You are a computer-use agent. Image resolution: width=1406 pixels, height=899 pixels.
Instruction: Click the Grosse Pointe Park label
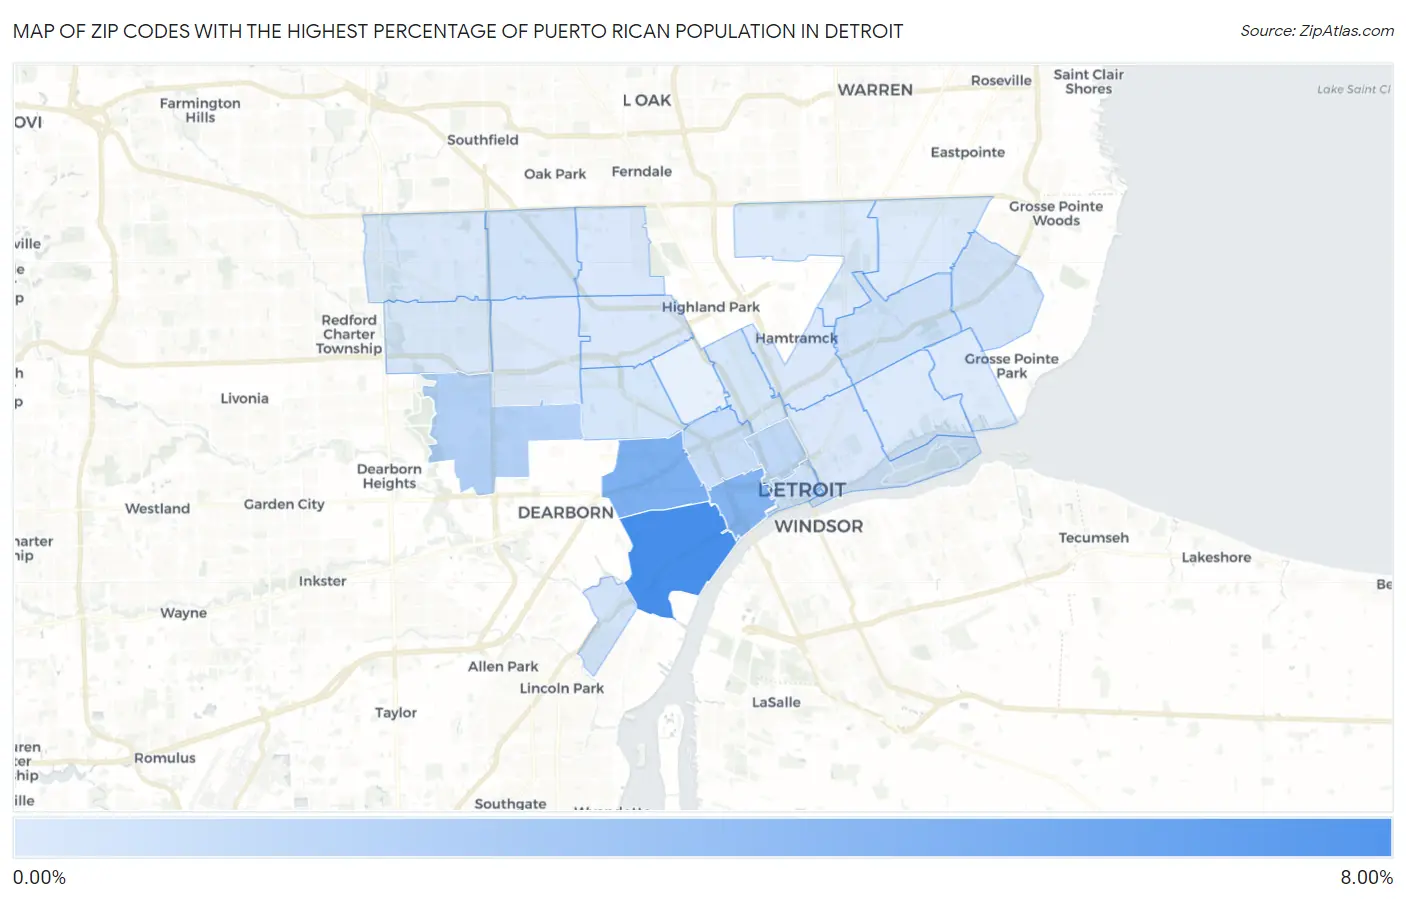pyautogui.click(x=1011, y=366)
